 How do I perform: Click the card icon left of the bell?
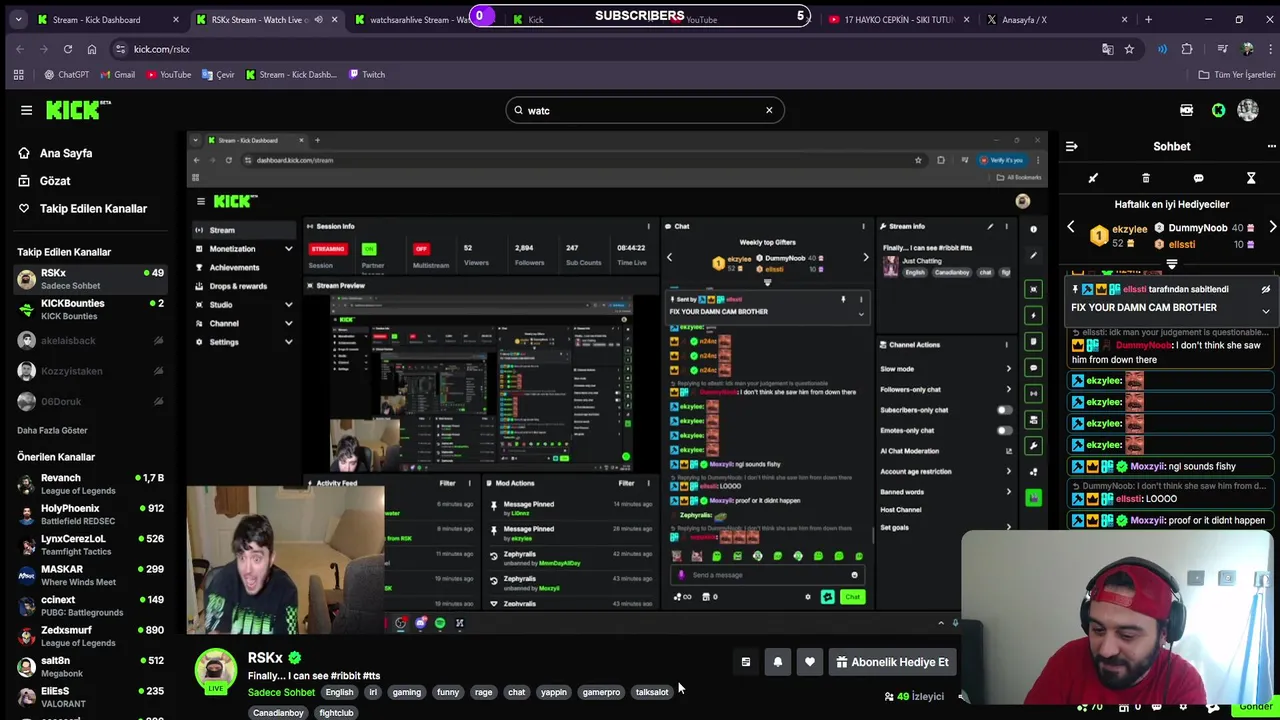pyautogui.click(x=745, y=662)
